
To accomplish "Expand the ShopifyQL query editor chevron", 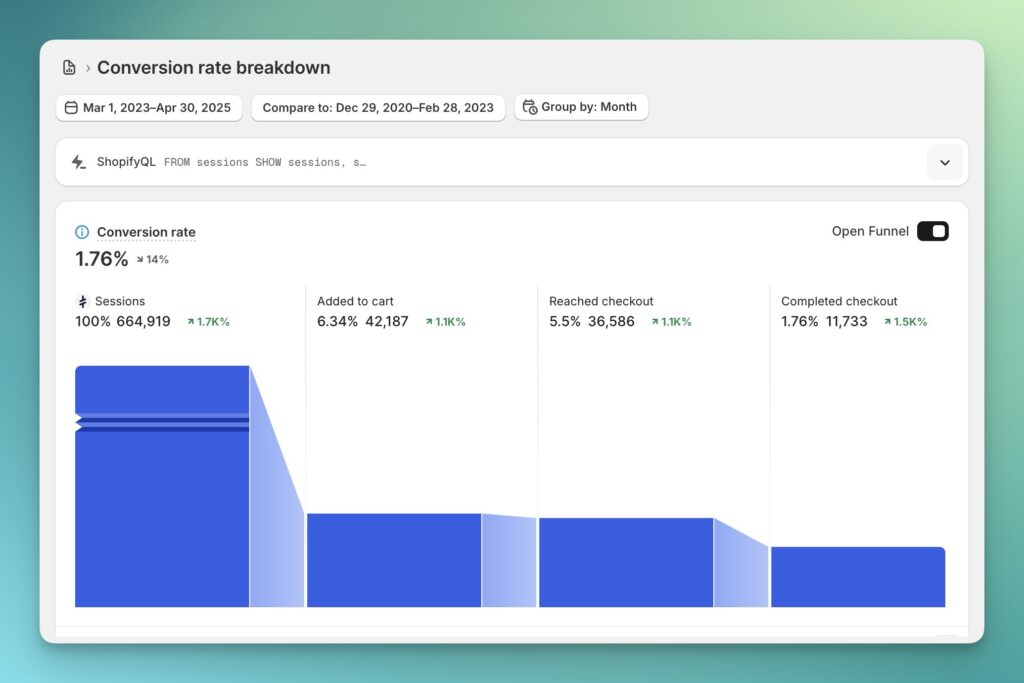I will click(x=944, y=162).
